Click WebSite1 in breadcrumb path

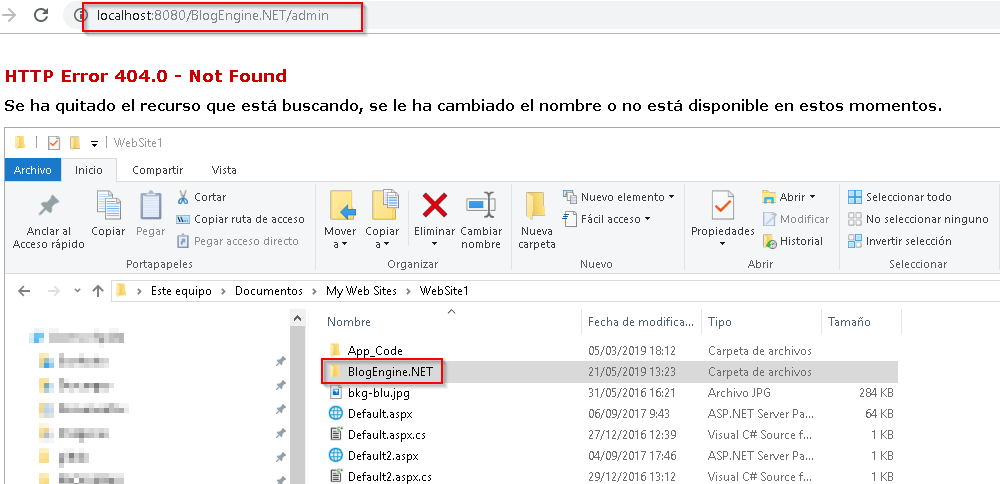(444, 291)
